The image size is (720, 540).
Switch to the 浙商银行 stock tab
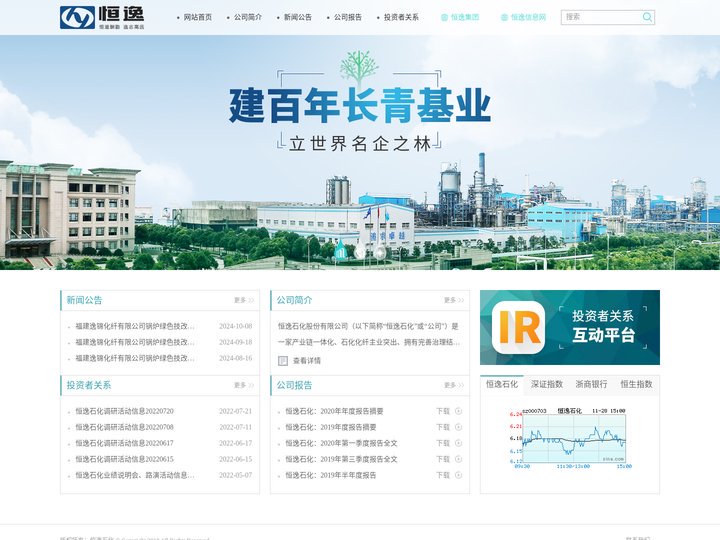(x=591, y=384)
